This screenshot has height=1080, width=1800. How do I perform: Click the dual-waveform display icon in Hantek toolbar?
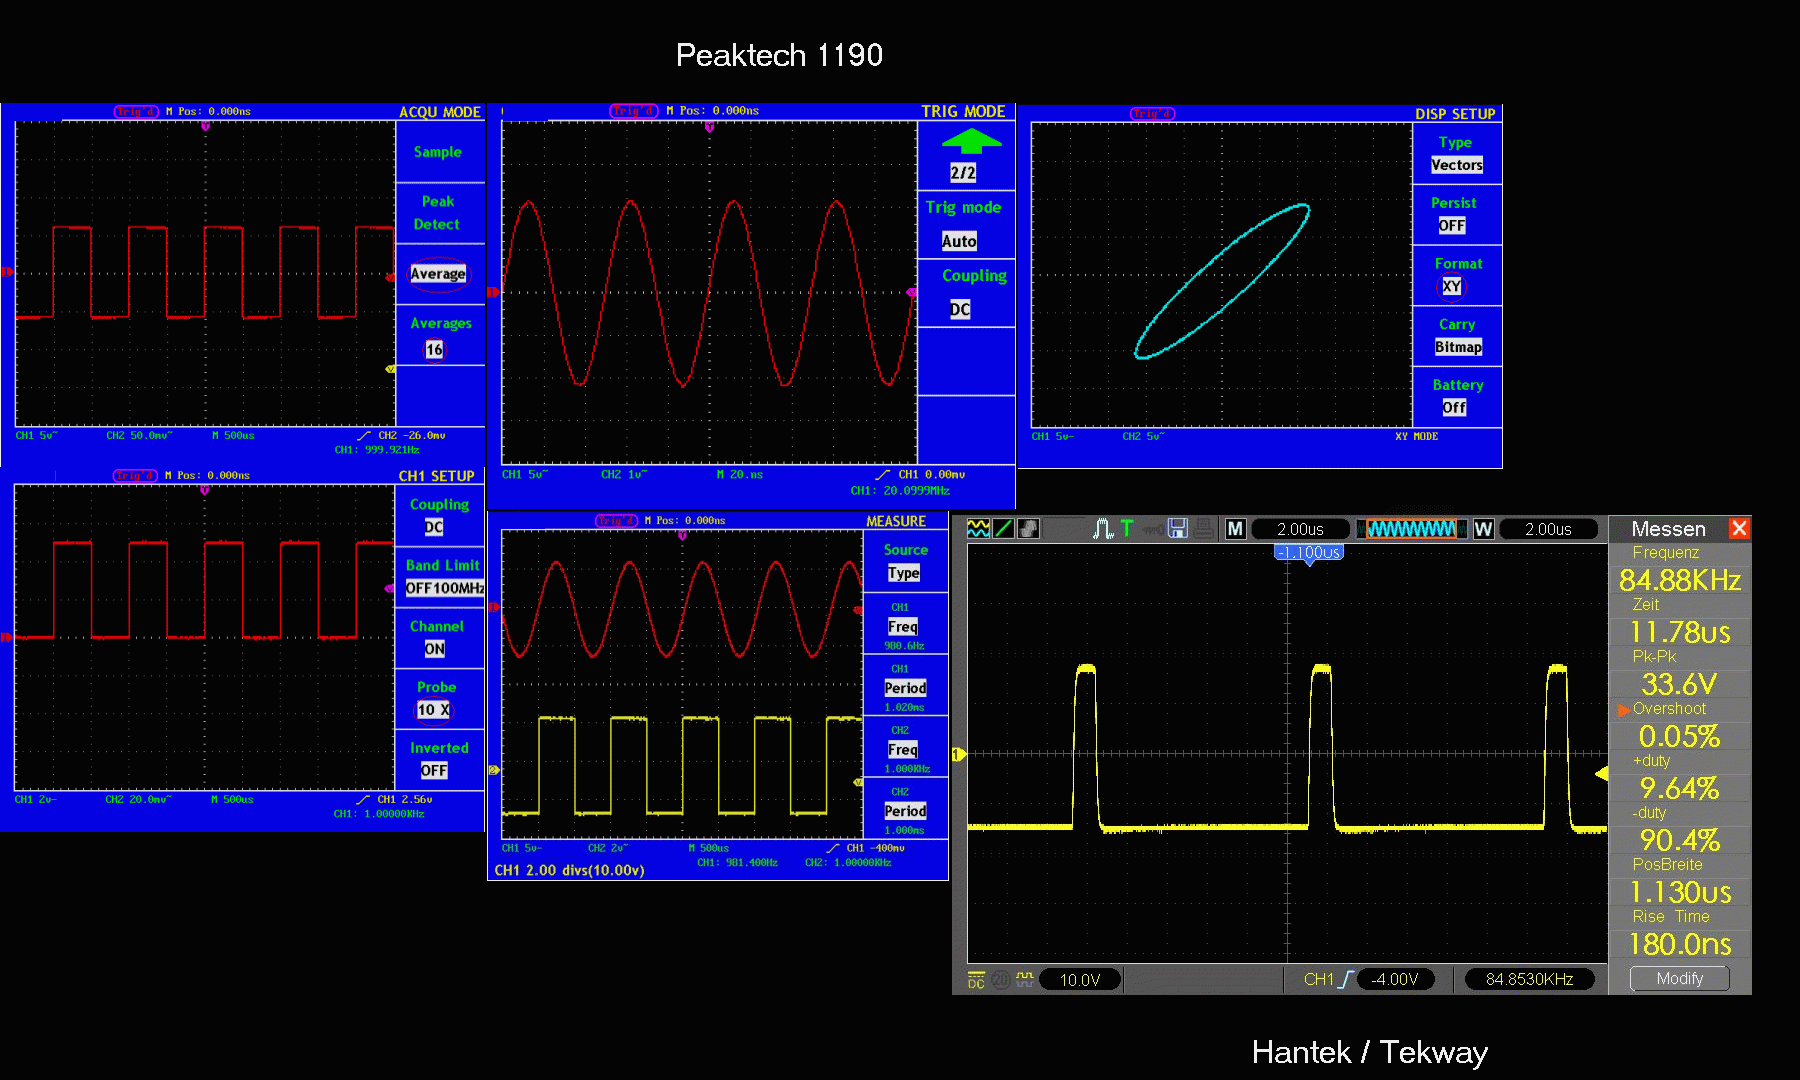[978, 529]
